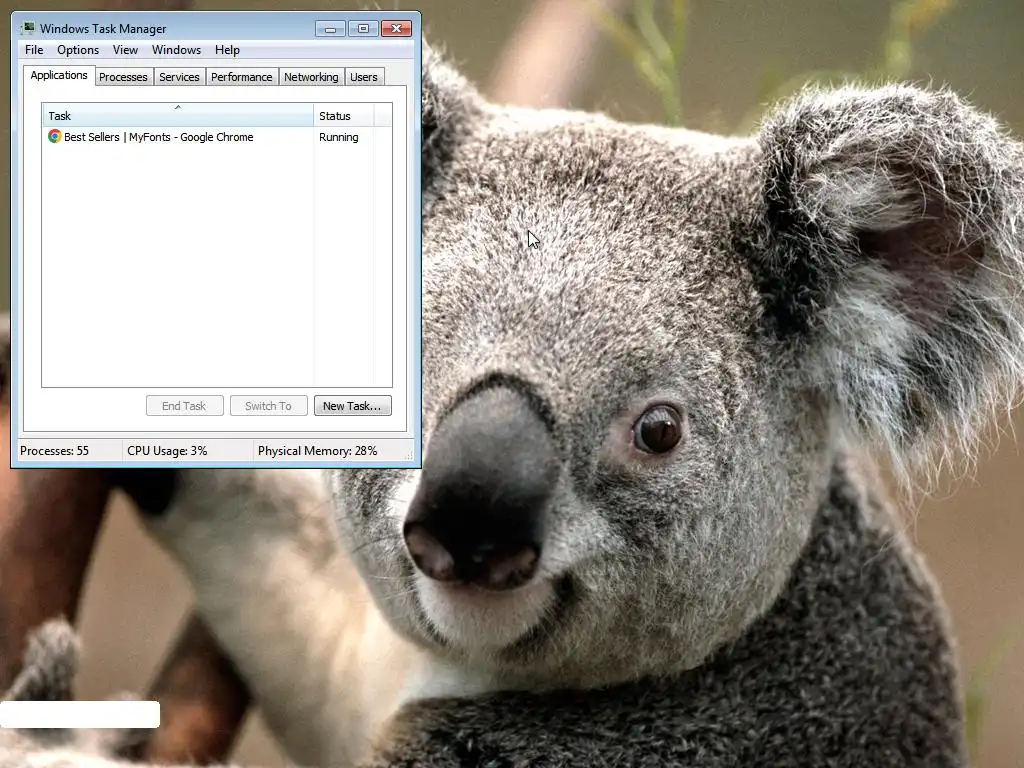Open the File menu
The height and width of the screenshot is (768, 1024).
[34, 50]
